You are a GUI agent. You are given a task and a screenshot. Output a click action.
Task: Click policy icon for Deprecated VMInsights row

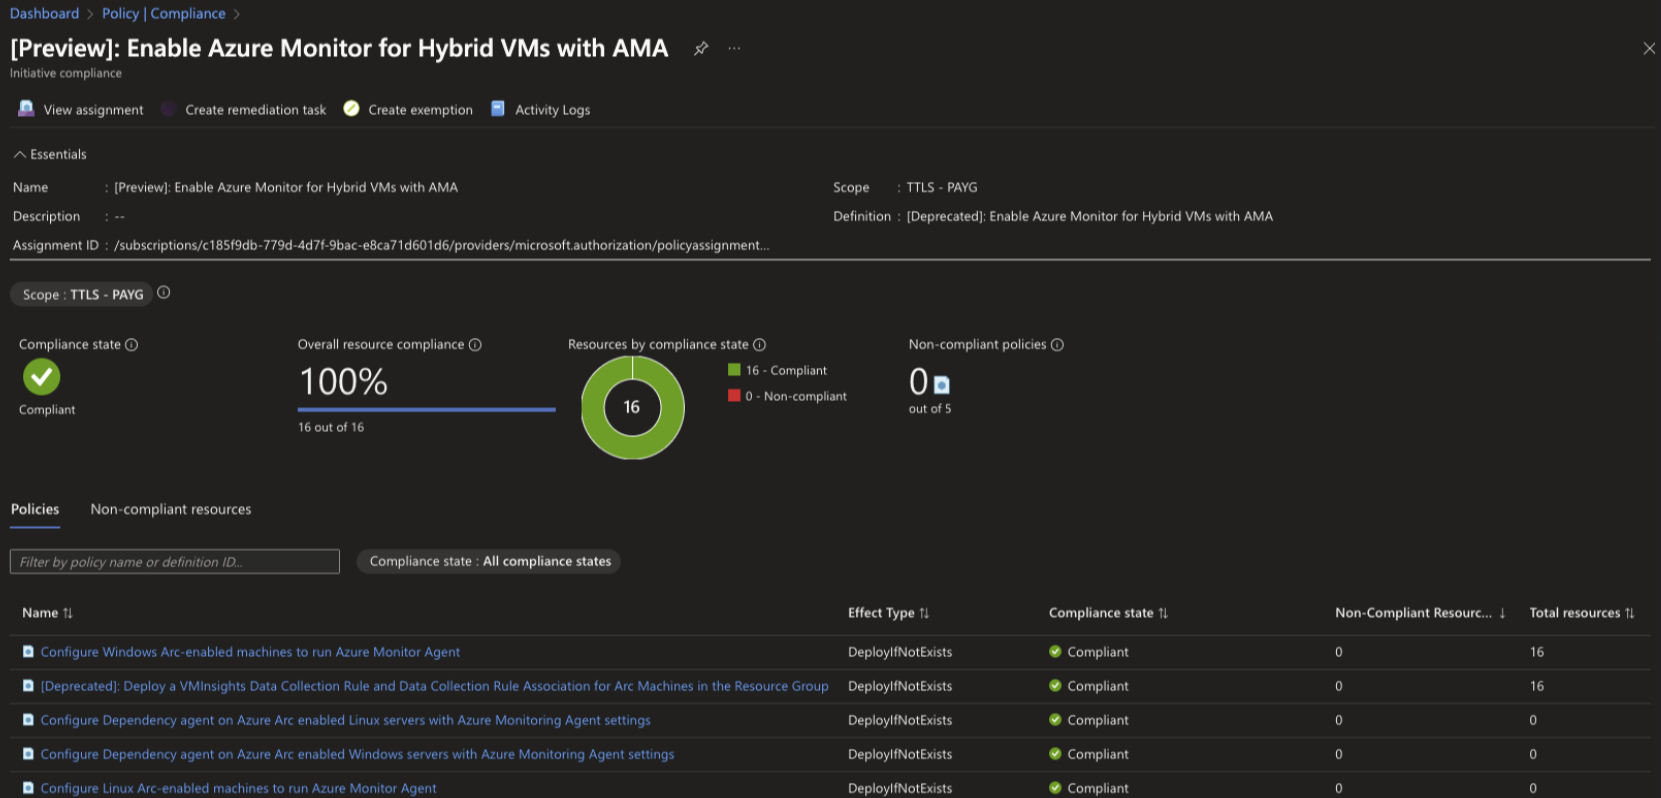(x=28, y=686)
